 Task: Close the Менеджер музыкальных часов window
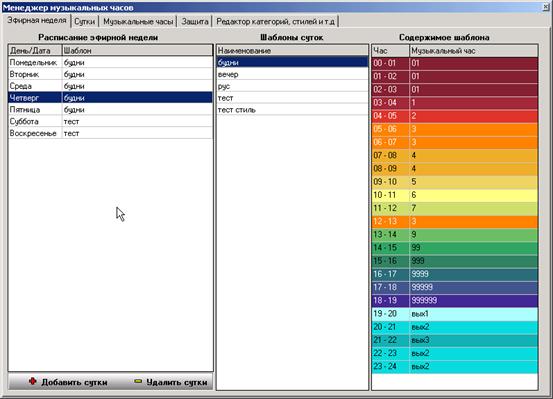click(x=546, y=7)
